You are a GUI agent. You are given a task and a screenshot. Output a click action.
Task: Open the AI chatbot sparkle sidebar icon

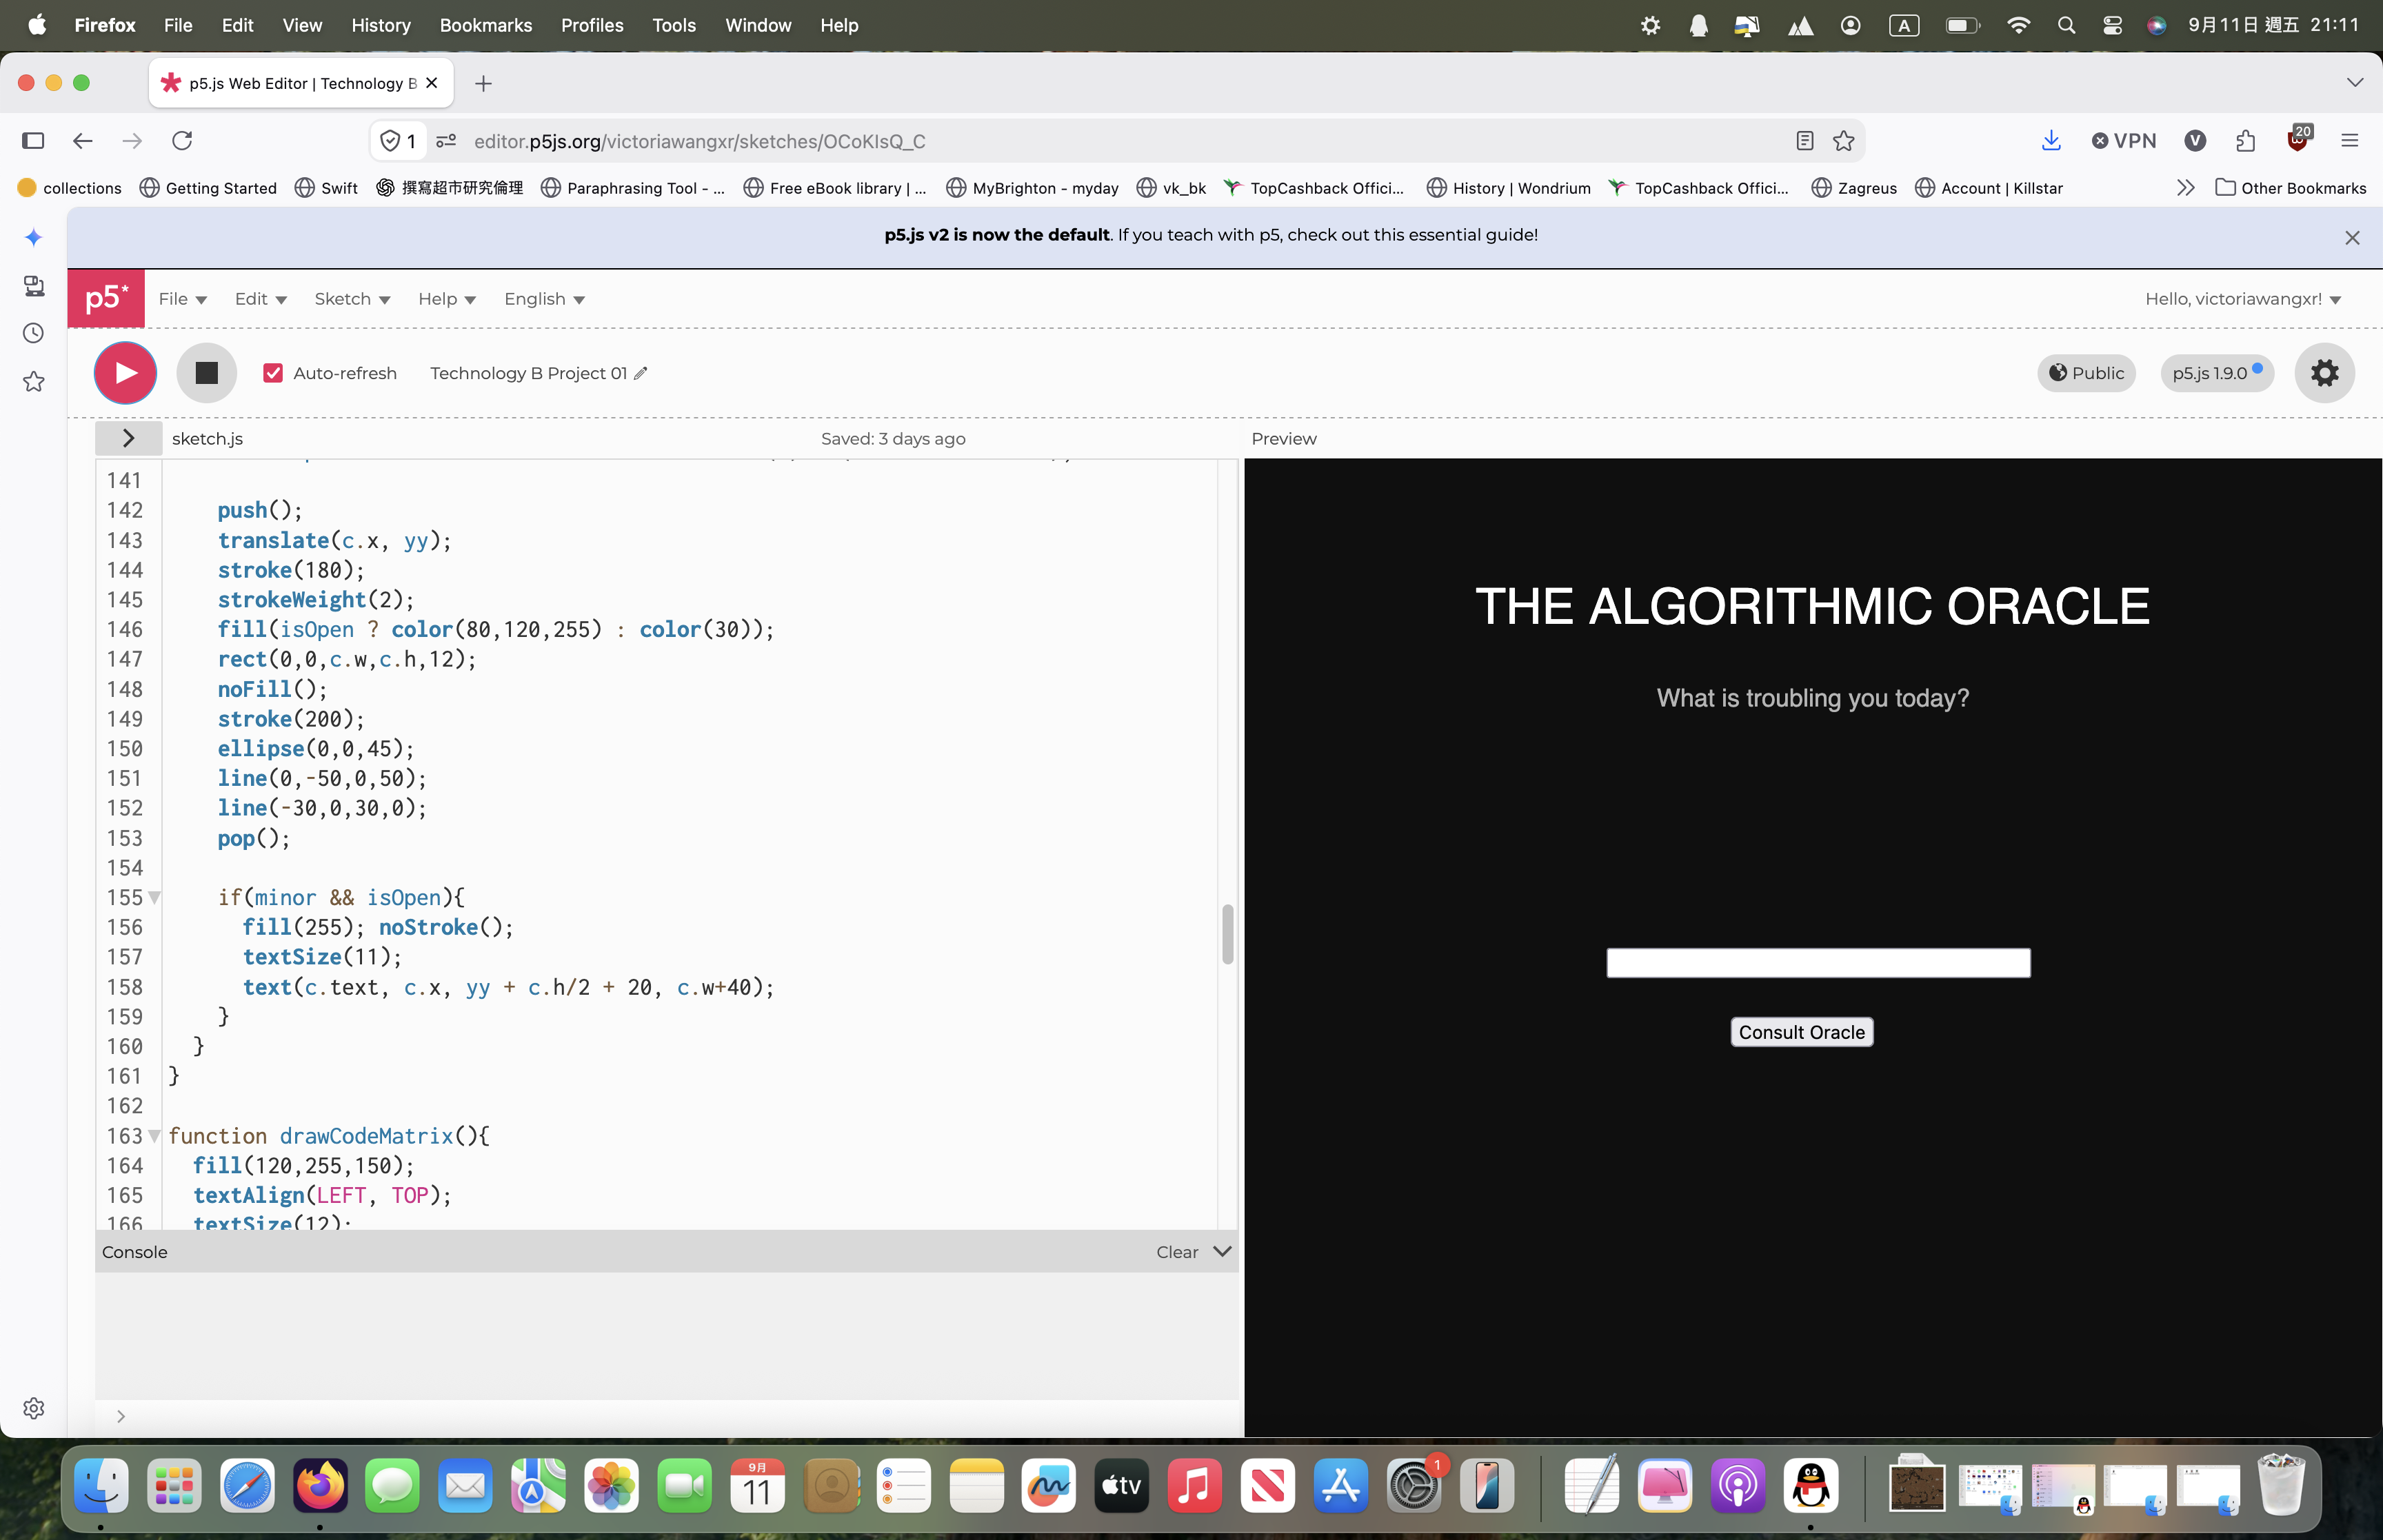pos(33,237)
